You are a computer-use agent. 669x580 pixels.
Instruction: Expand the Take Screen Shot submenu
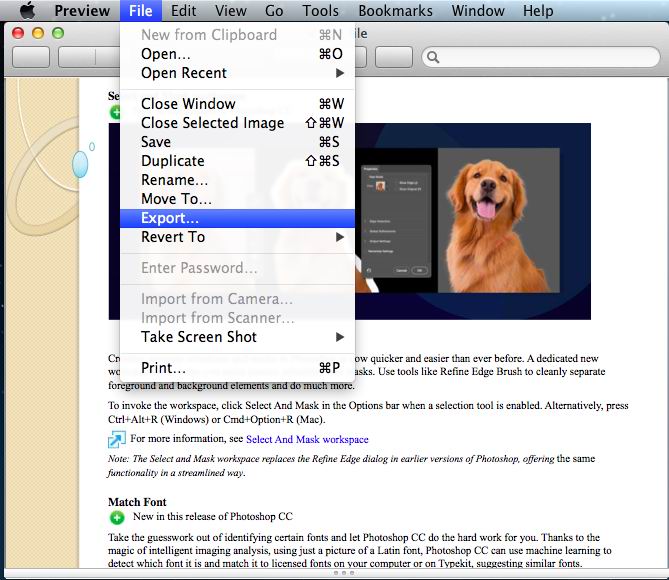[237, 337]
